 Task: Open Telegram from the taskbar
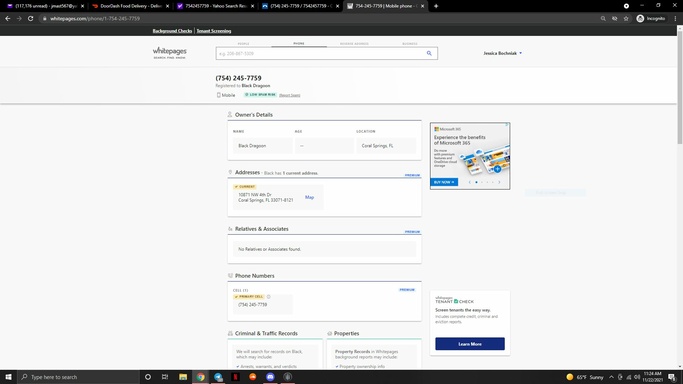tap(218, 377)
